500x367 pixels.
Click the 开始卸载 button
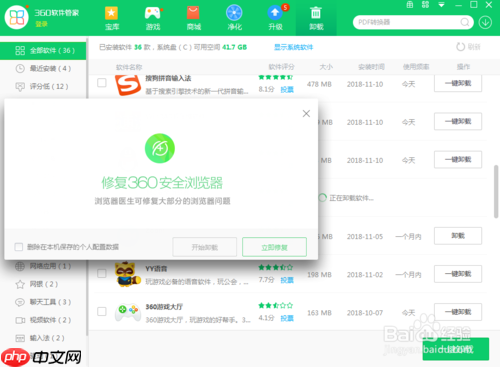pyautogui.click(x=205, y=247)
